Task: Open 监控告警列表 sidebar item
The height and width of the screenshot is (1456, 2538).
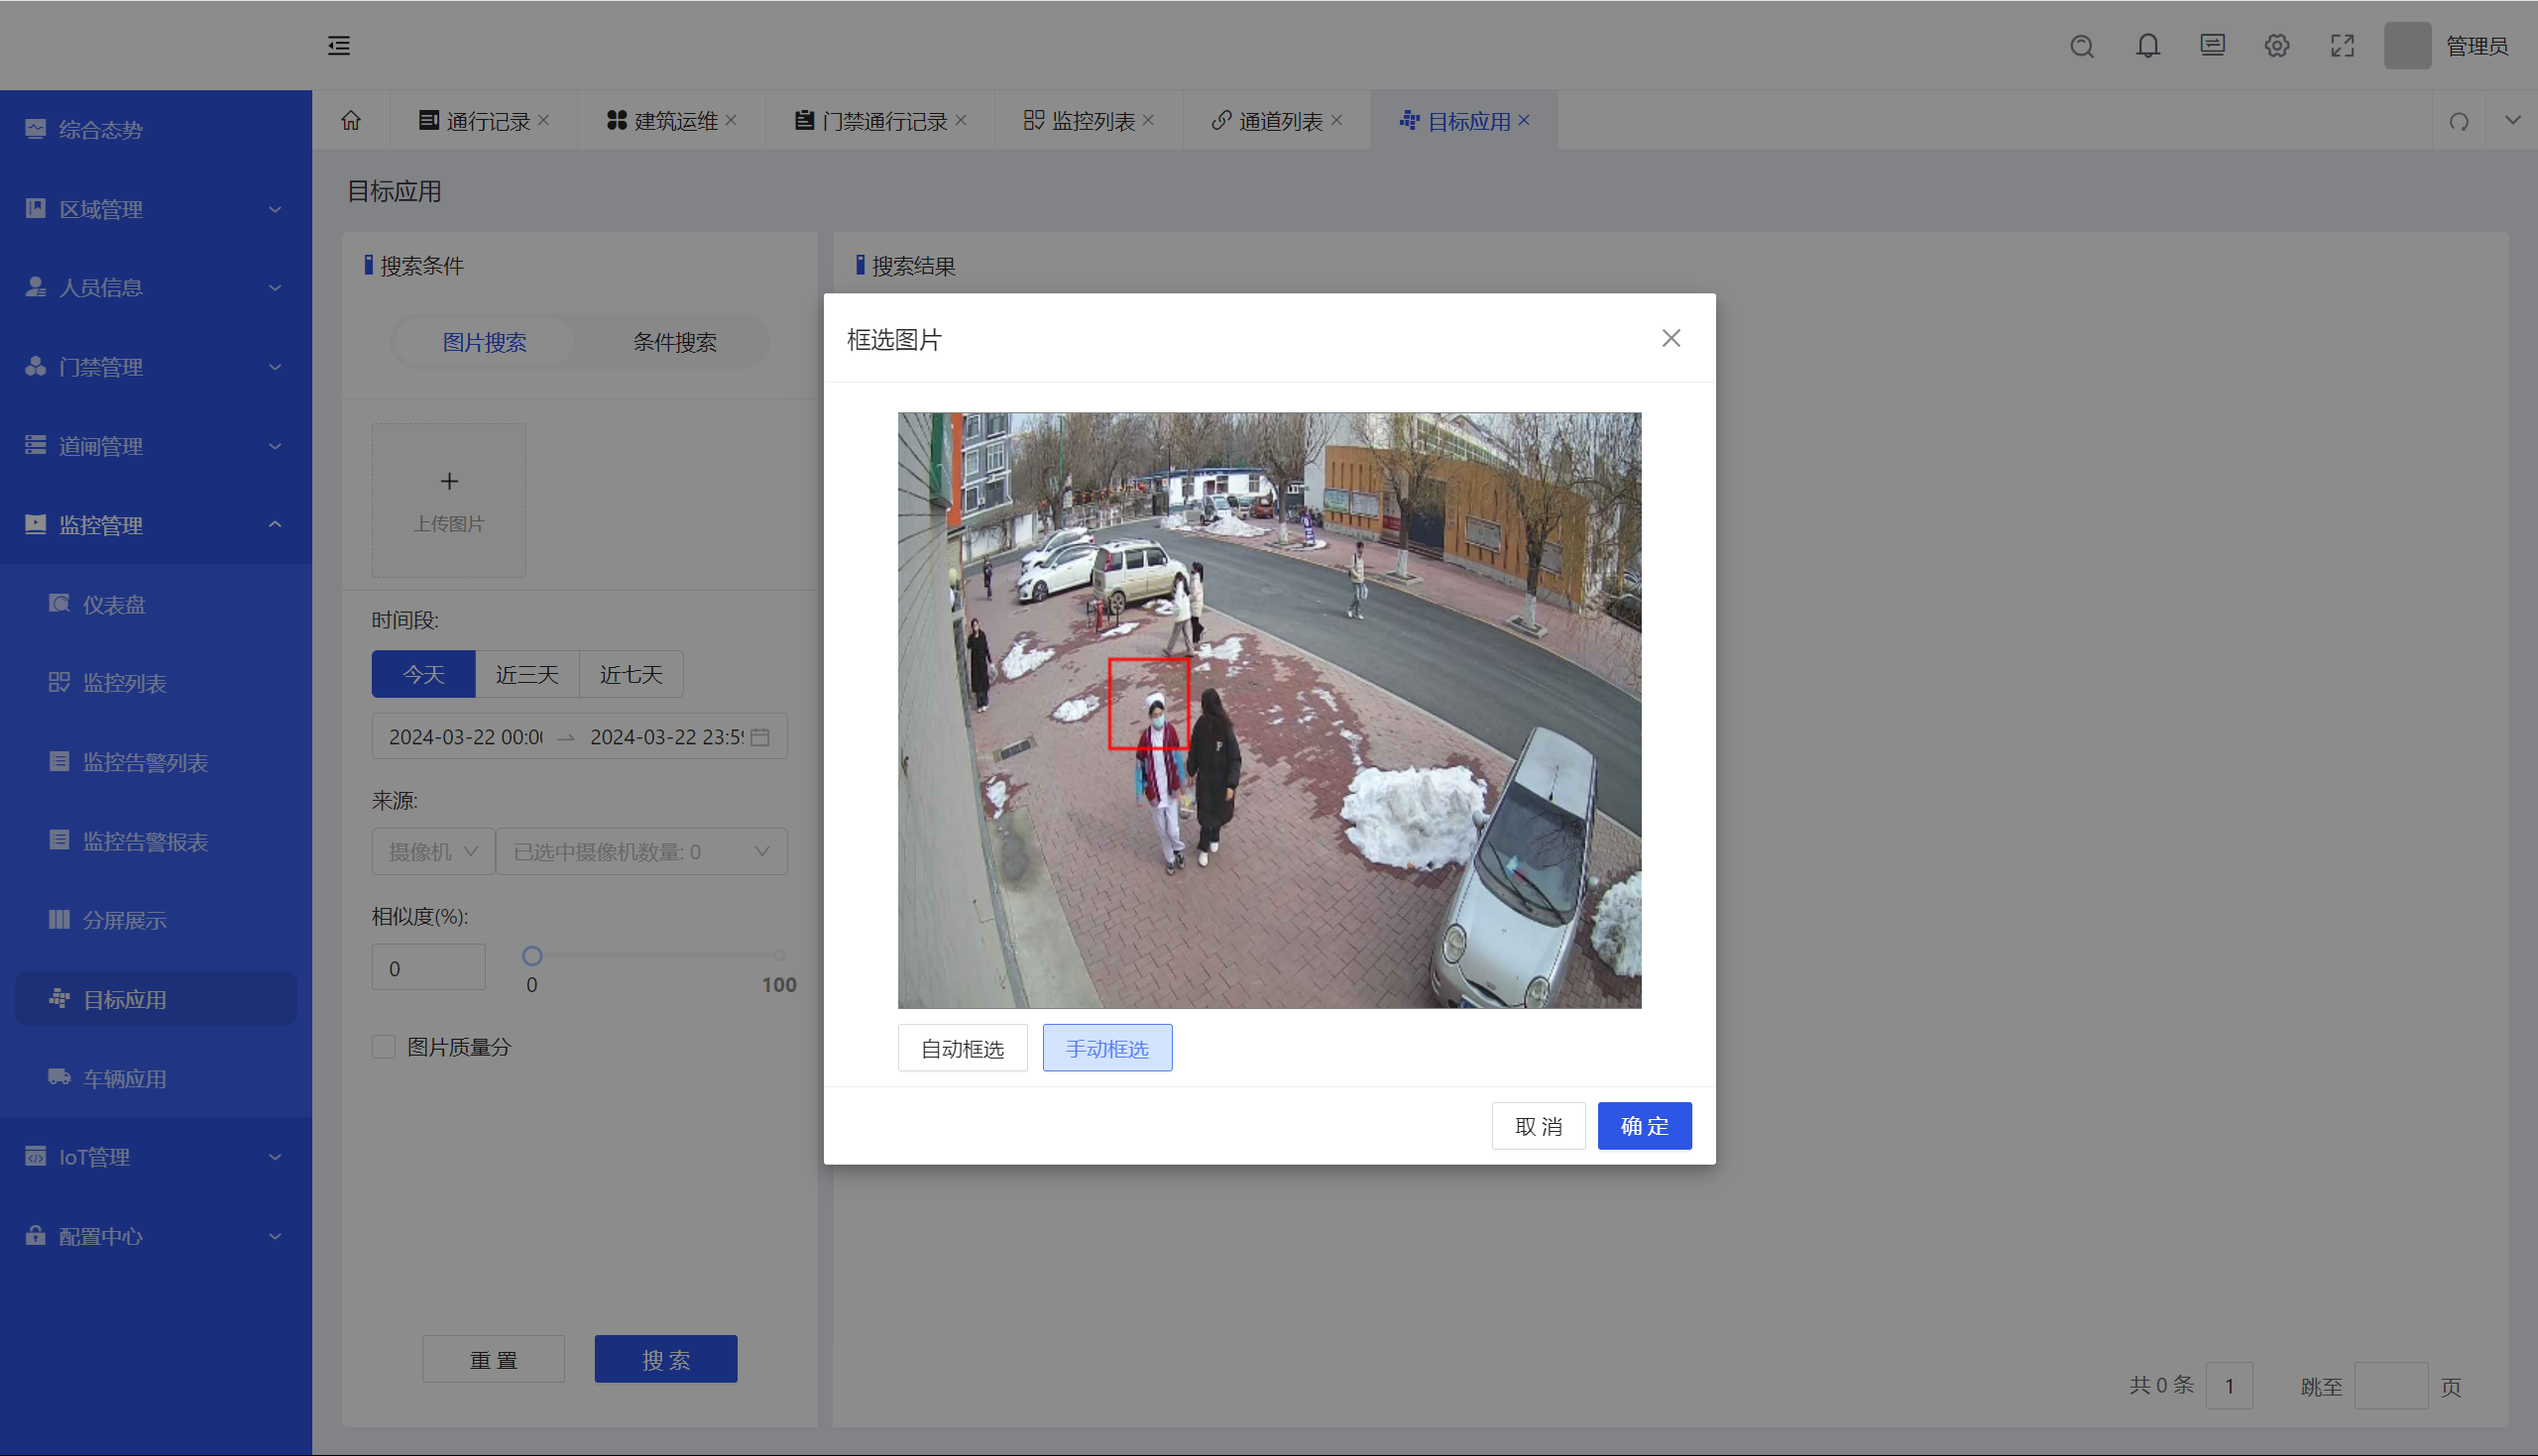Action: [156, 762]
